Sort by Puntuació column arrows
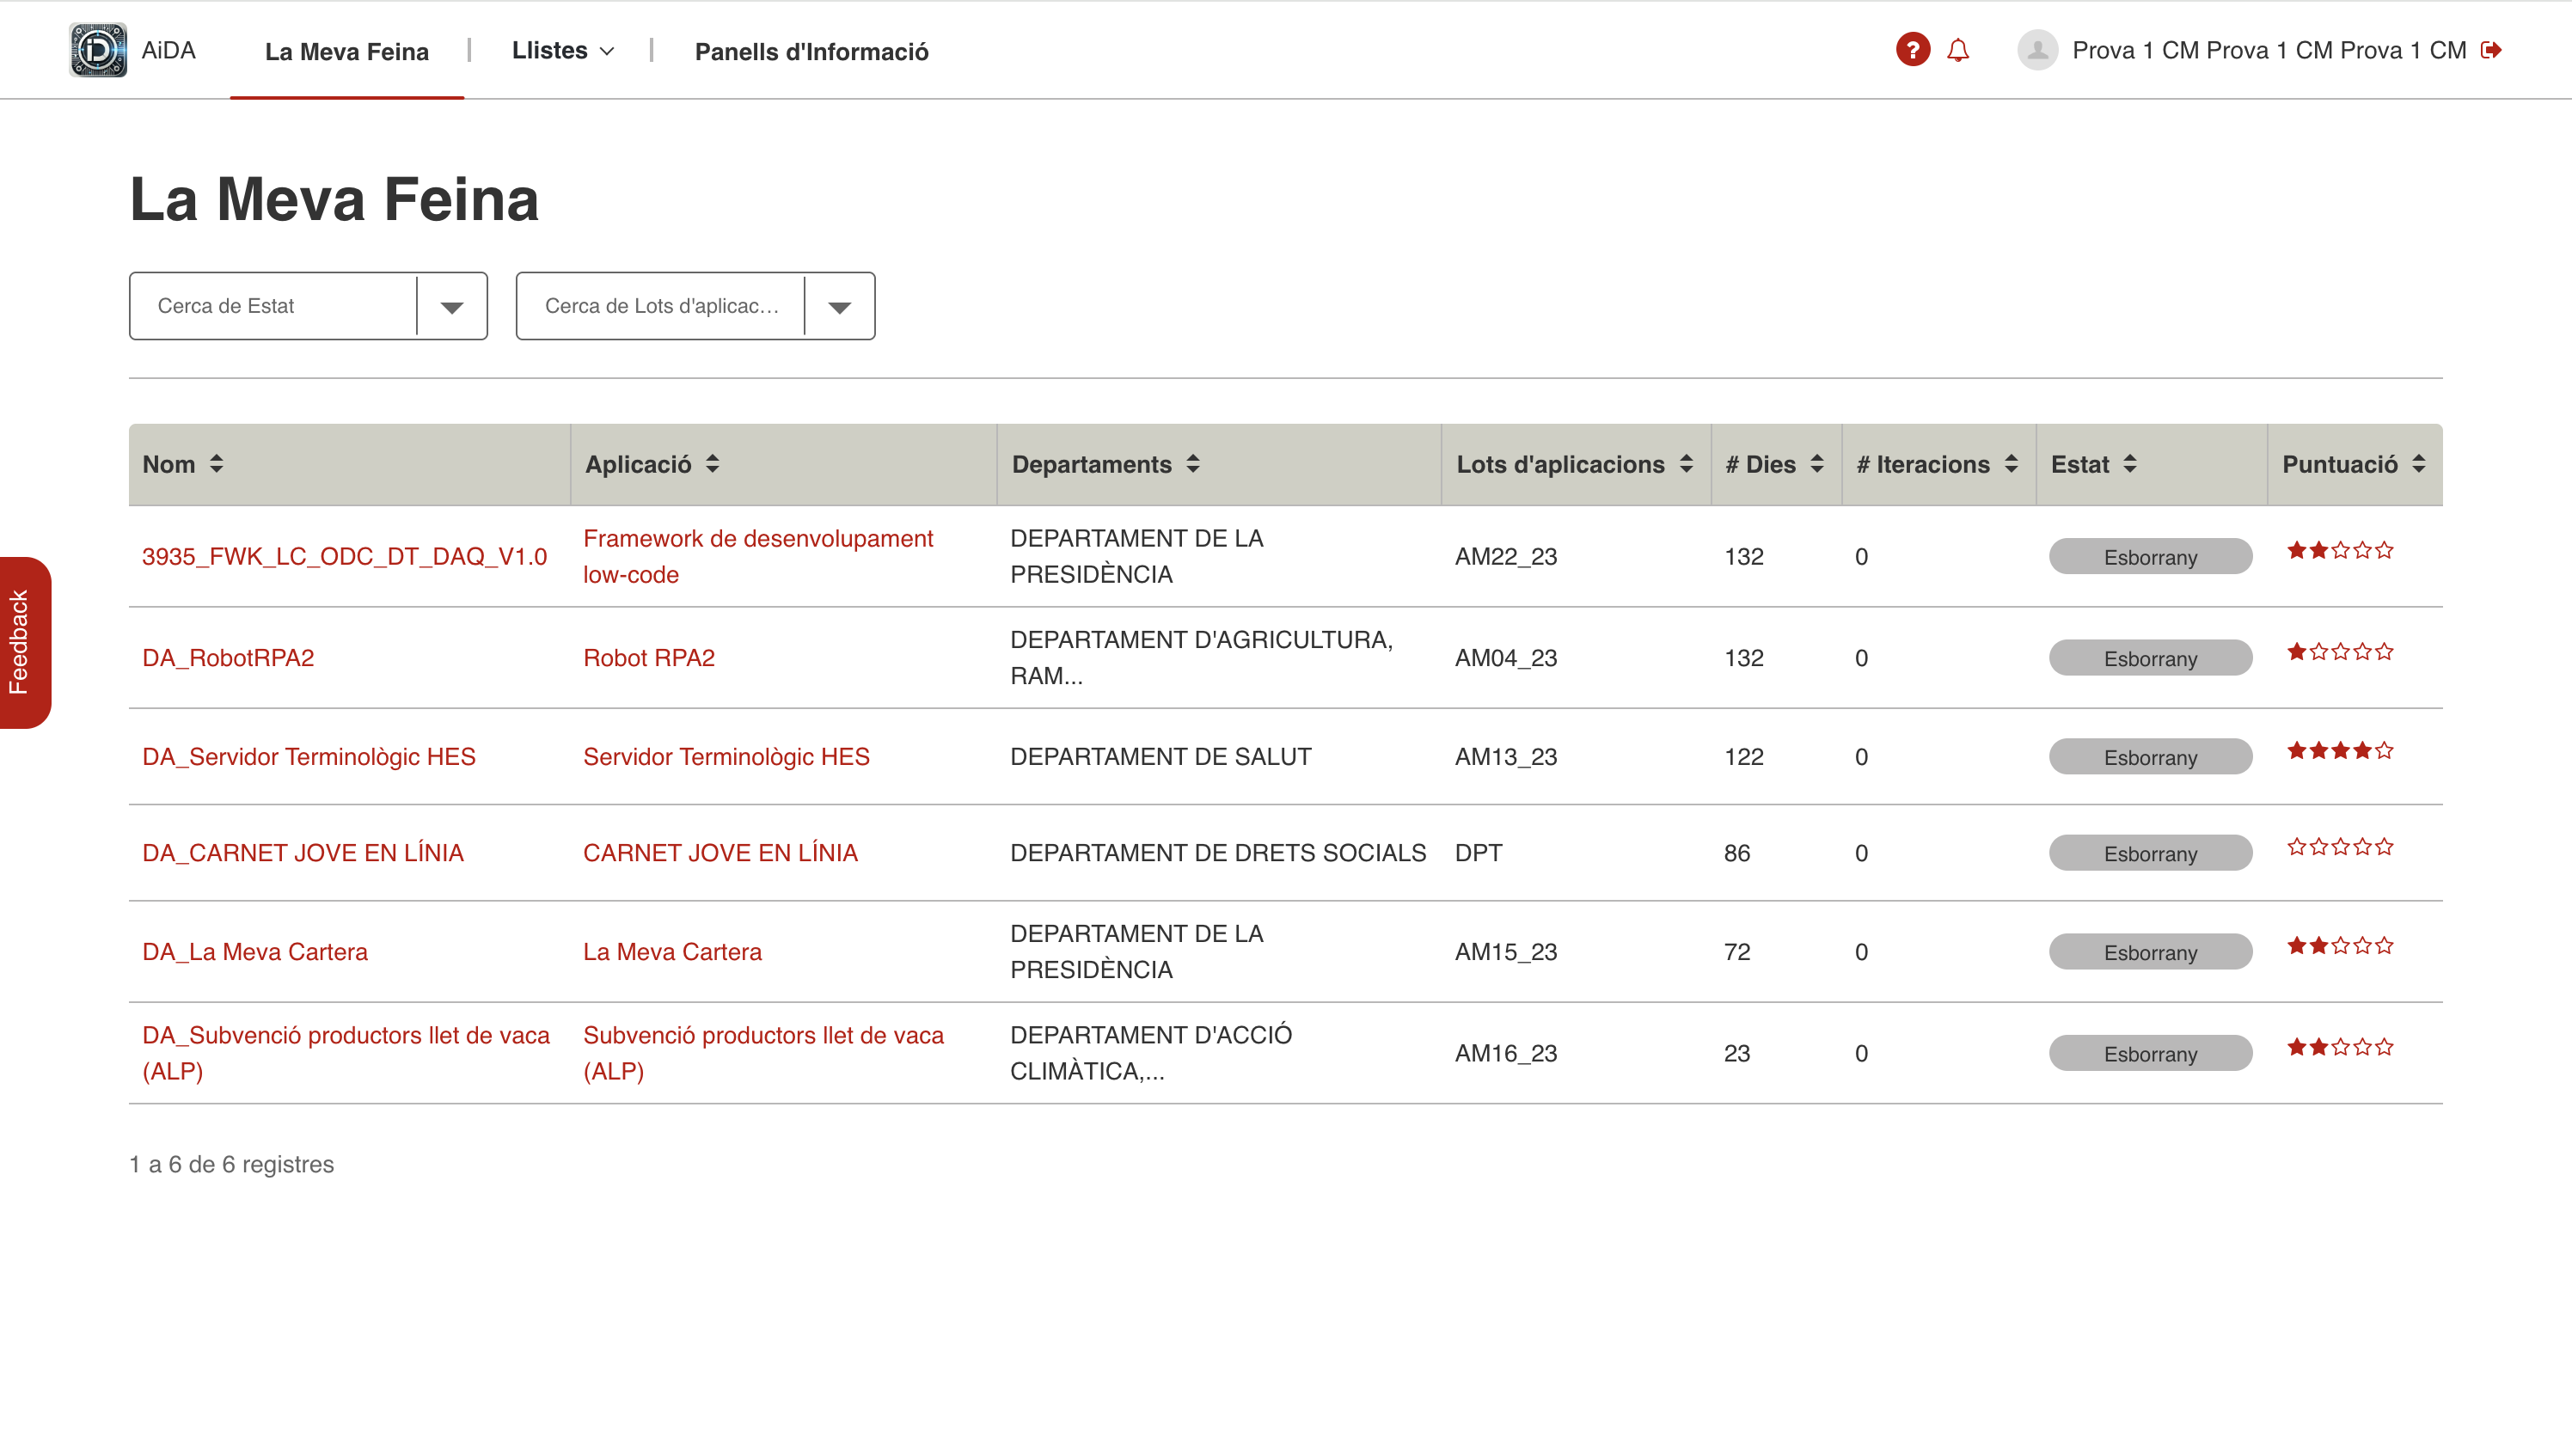 tap(2418, 464)
